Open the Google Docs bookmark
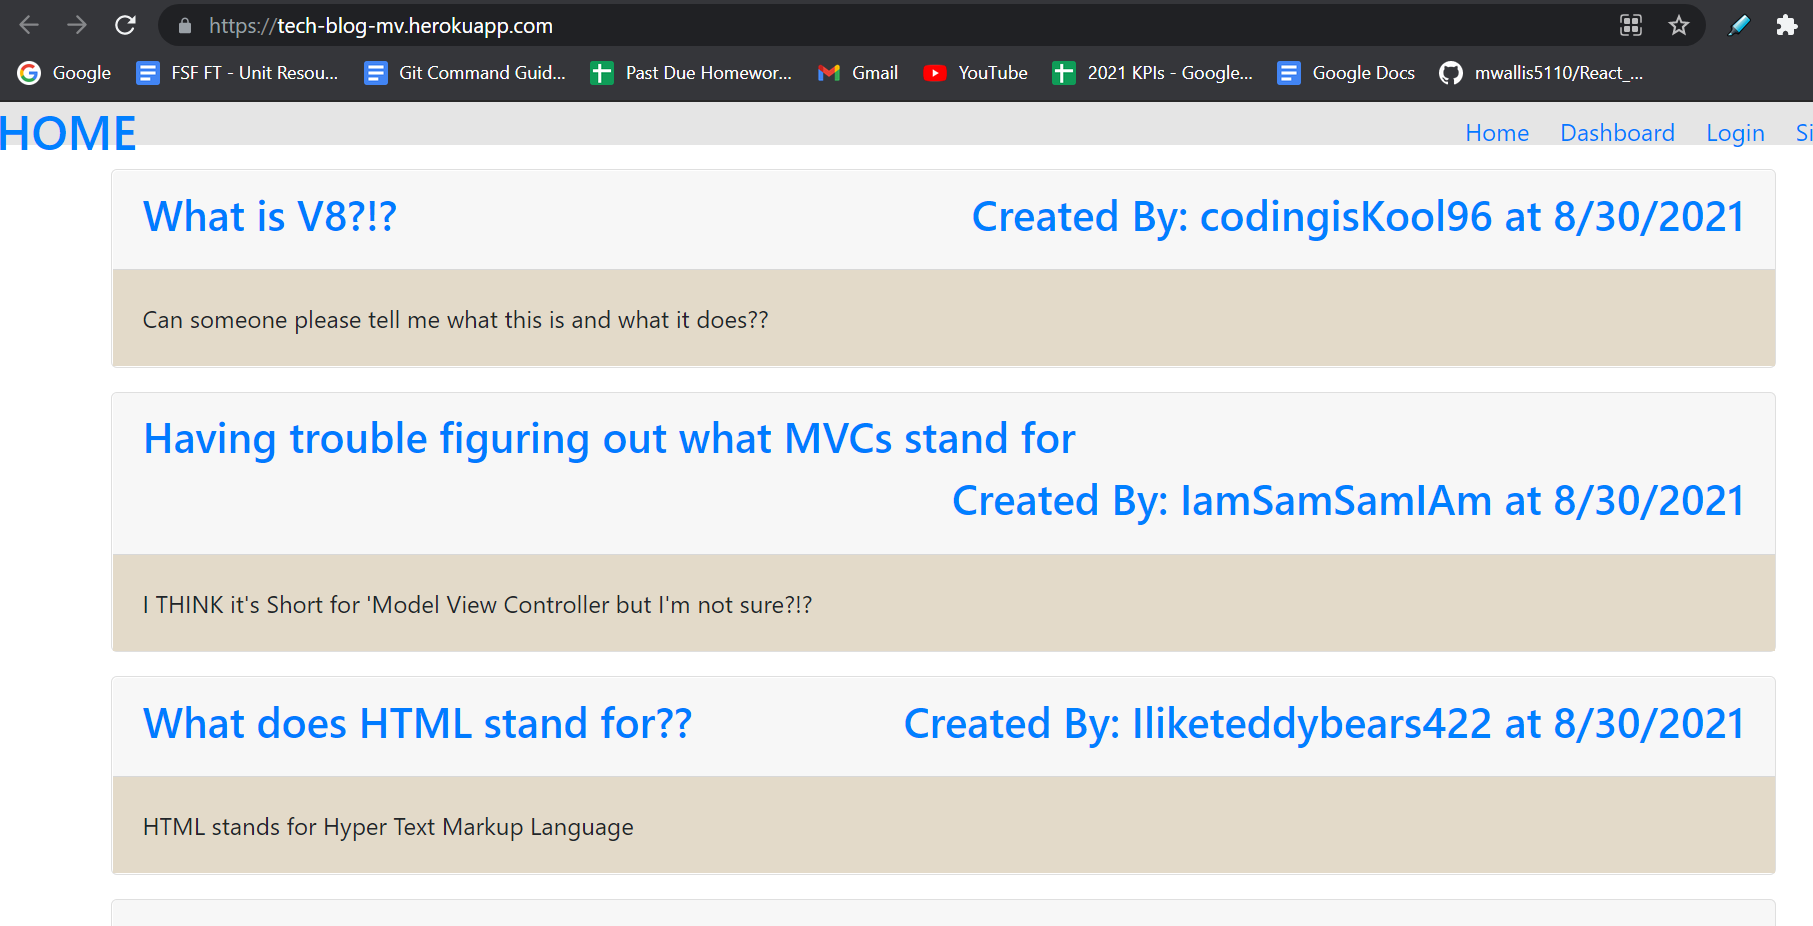This screenshot has width=1813, height=926. [x=1345, y=72]
